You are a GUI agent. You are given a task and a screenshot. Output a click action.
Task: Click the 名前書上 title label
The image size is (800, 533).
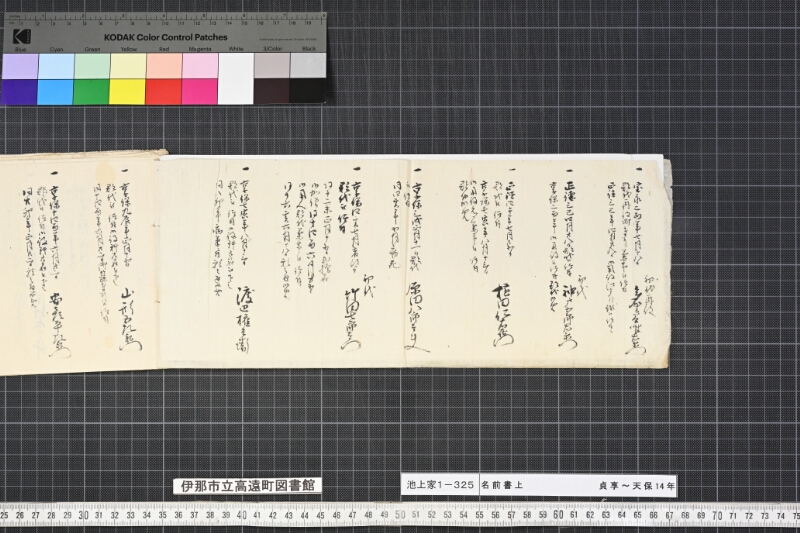(502, 486)
